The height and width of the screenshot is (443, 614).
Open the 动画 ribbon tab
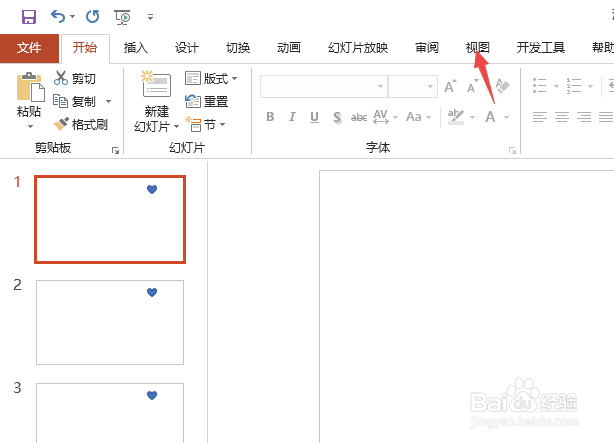[289, 48]
